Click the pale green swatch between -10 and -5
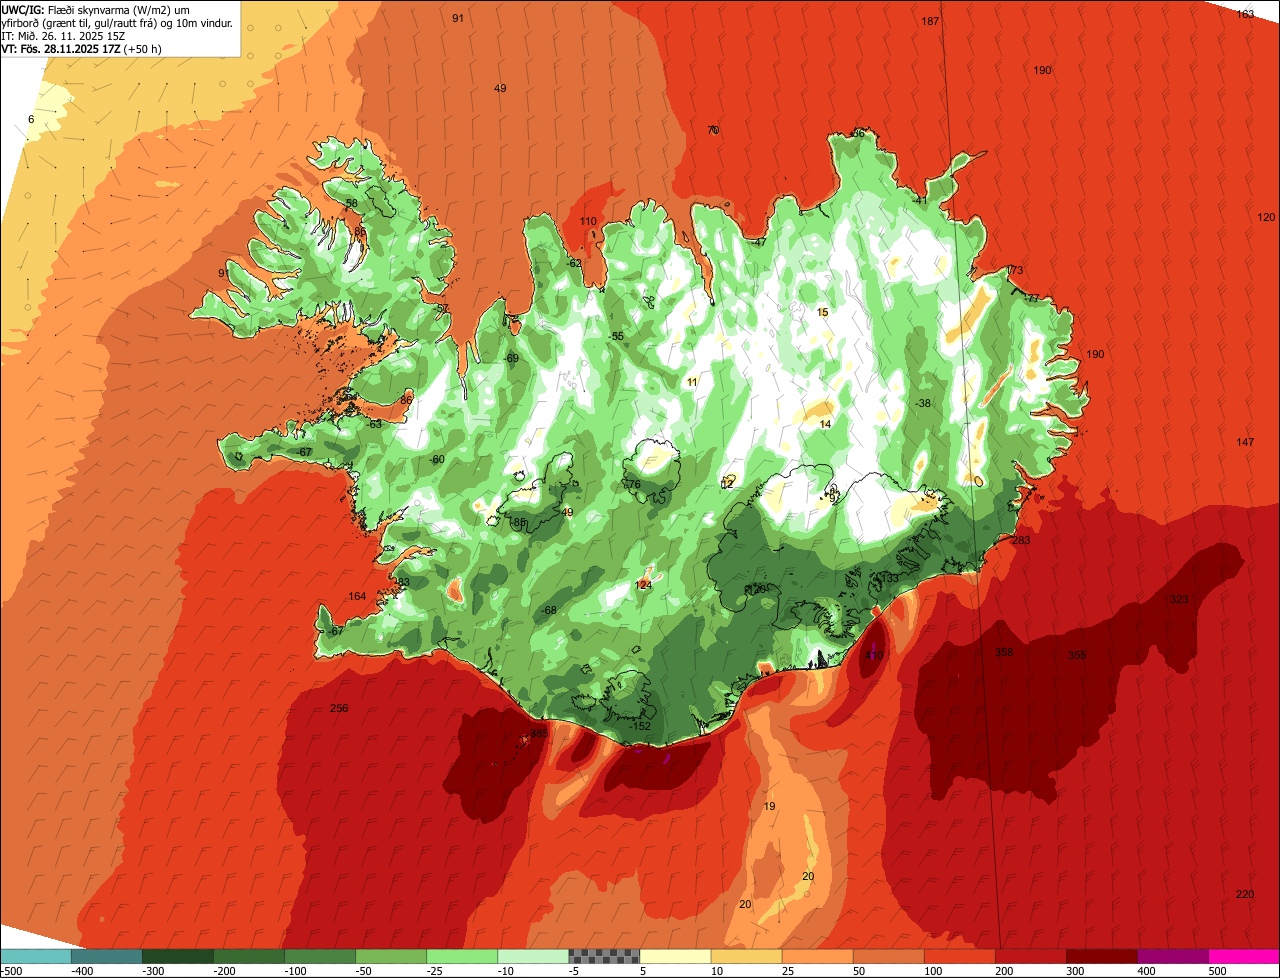Image resolution: width=1280 pixels, height=978 pixels. click(533, 956)
